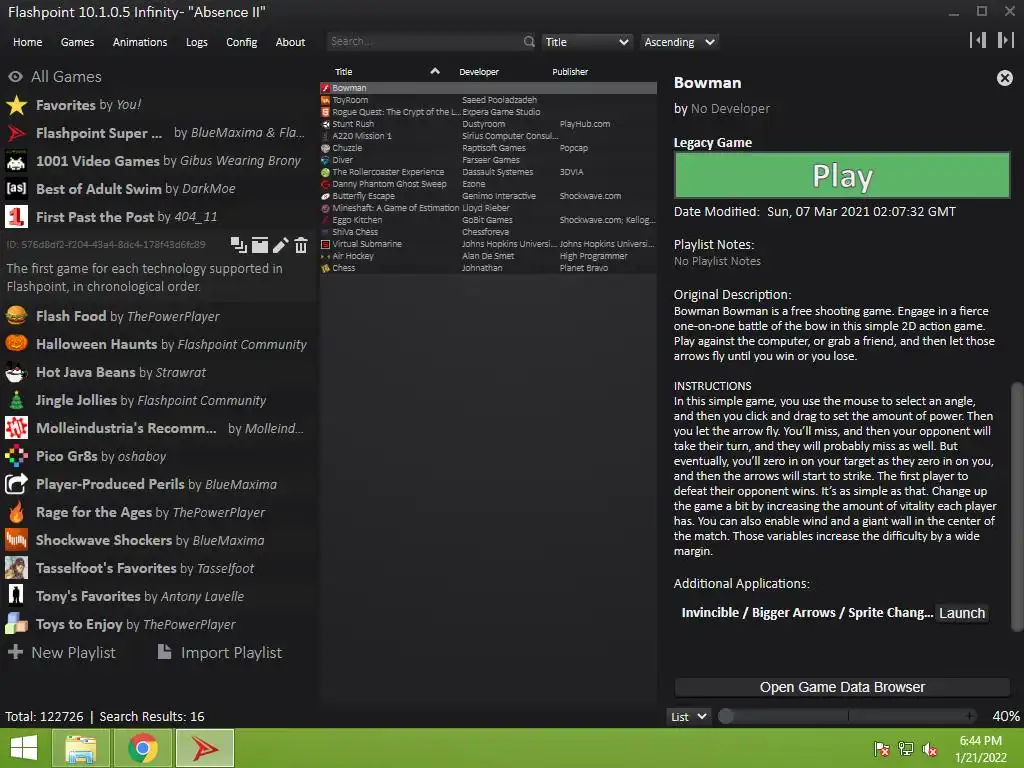1024x768 pixels.
Task: Toggle left sidebar visibility icon
Action: click(978, 40)
